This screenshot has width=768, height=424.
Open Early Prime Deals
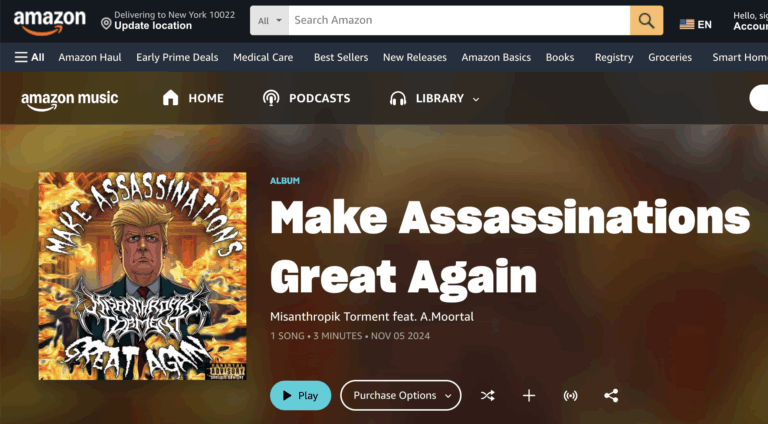(177, 57)
